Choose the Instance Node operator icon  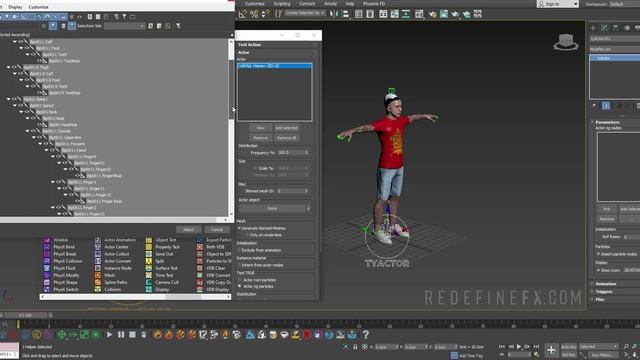click(98, 268)
